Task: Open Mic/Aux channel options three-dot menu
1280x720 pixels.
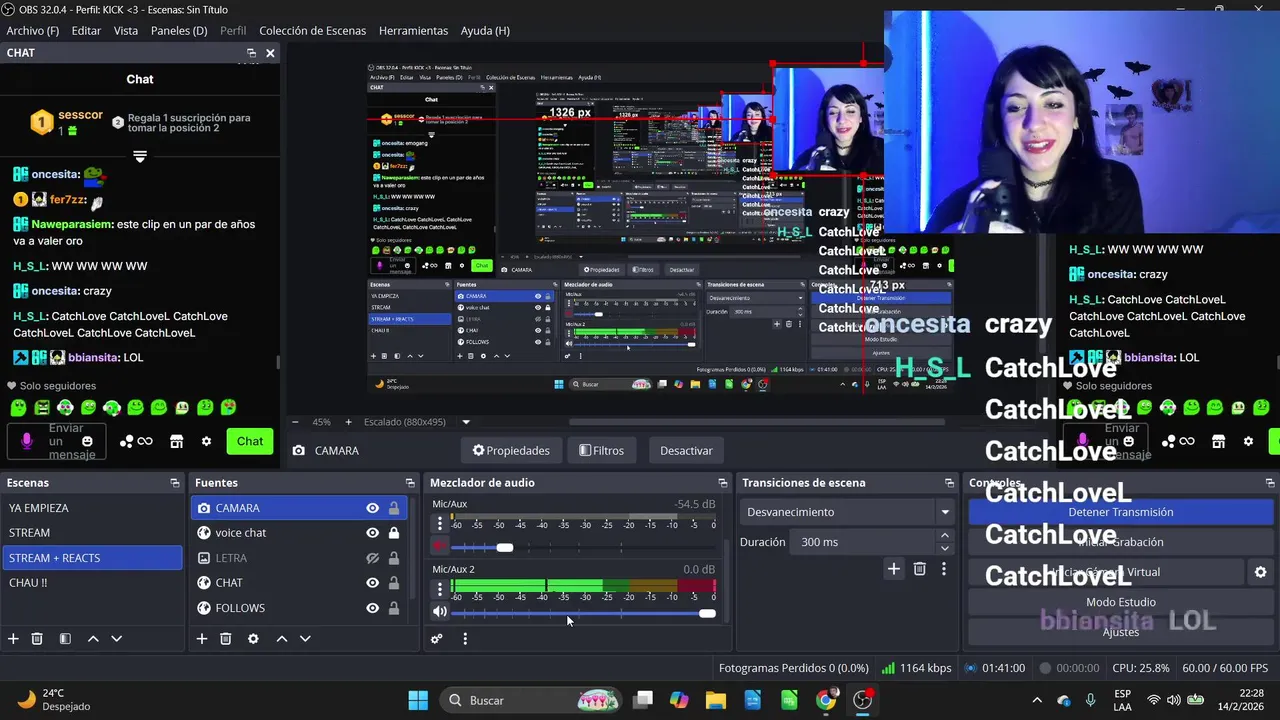Action: pos(439,523)
